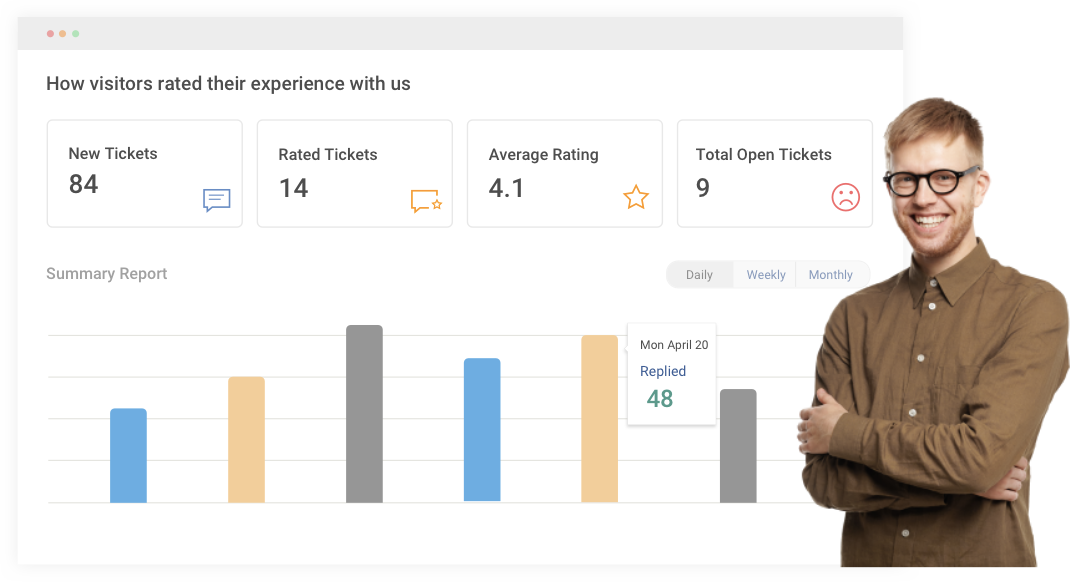This screenshot has height=582, width=1079.
Task: Click the Summary Report heading
Action: point(106,273)
